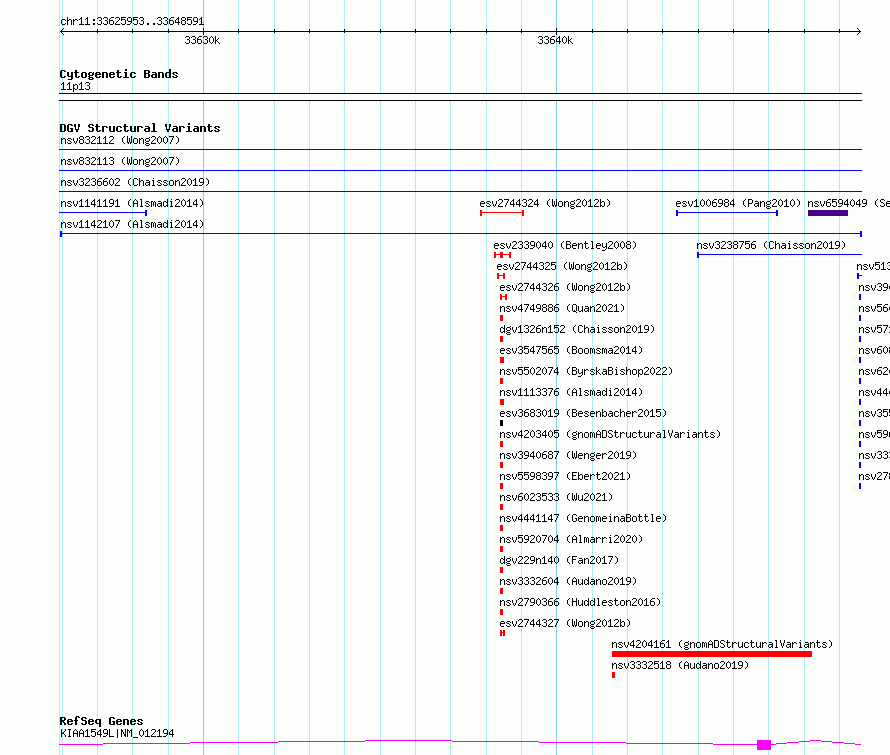Click the nsv4204161 gnomAD red bar
The image size is (890, 755).
[x=712, y=654]
